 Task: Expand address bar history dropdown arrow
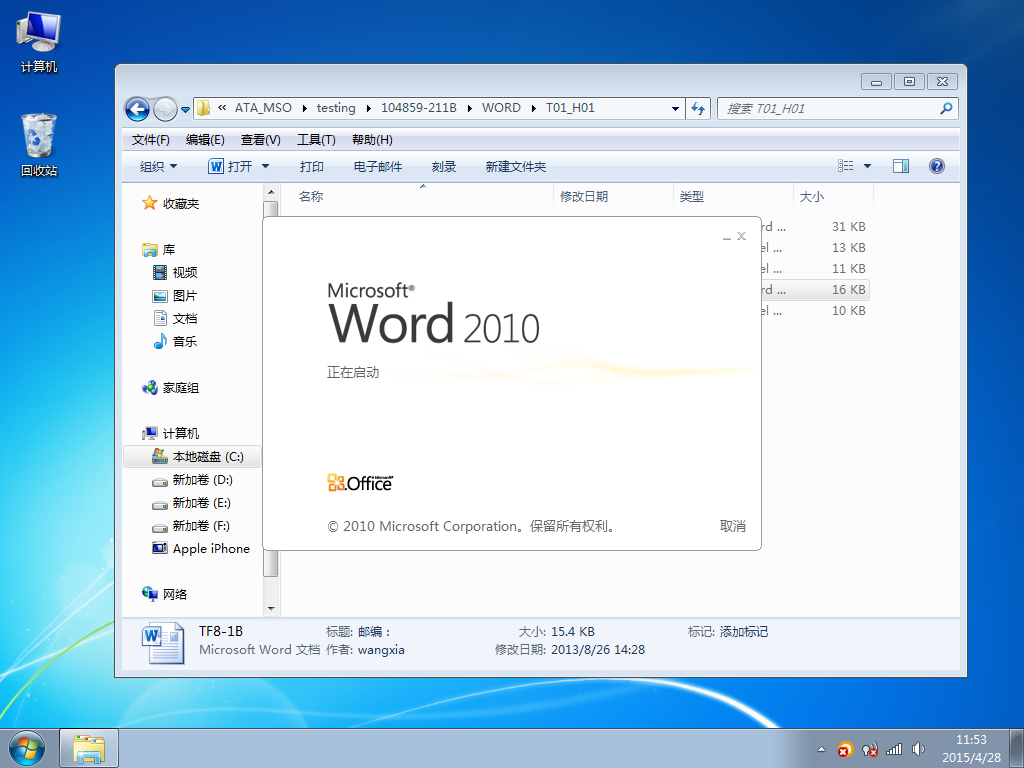click(675, 109)
